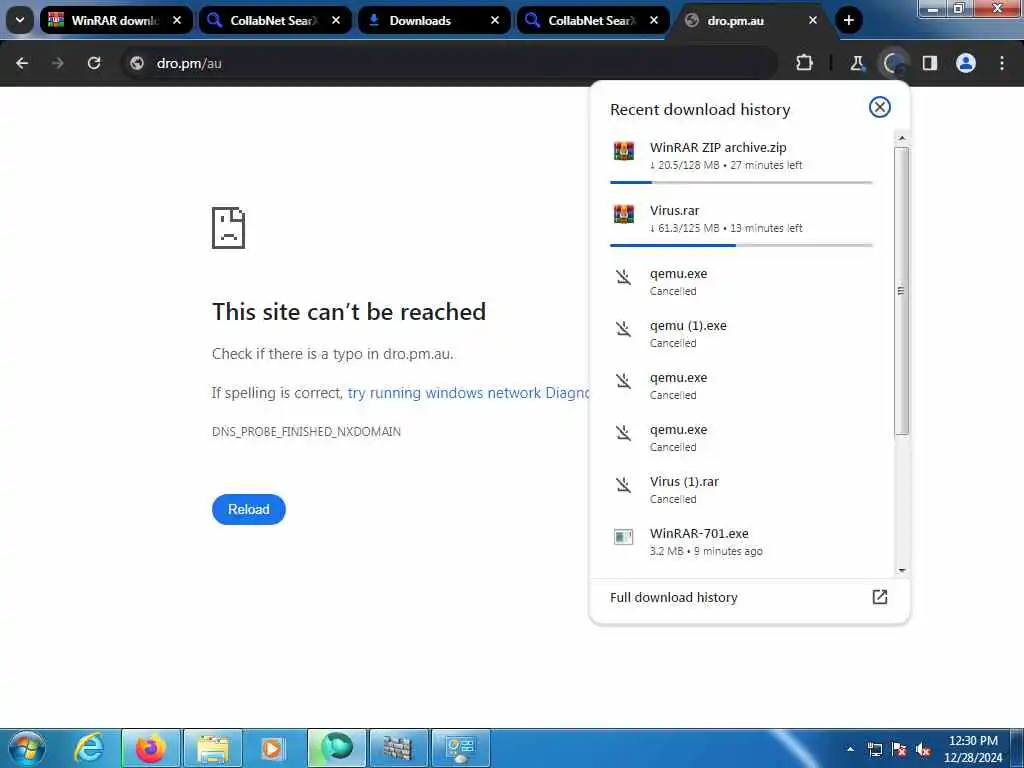
Task: Open Full download history
Action: [749, 598]
